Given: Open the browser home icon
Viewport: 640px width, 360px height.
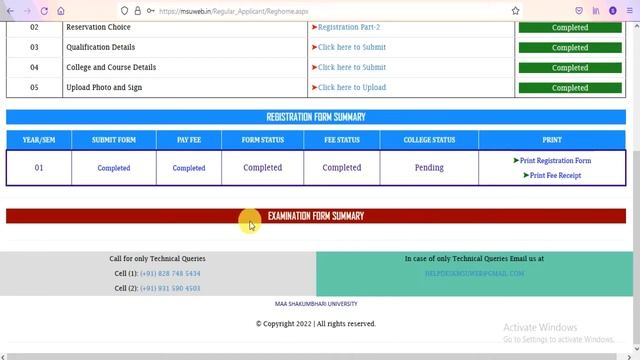Looking at the screenshot, I should [61, 11].
